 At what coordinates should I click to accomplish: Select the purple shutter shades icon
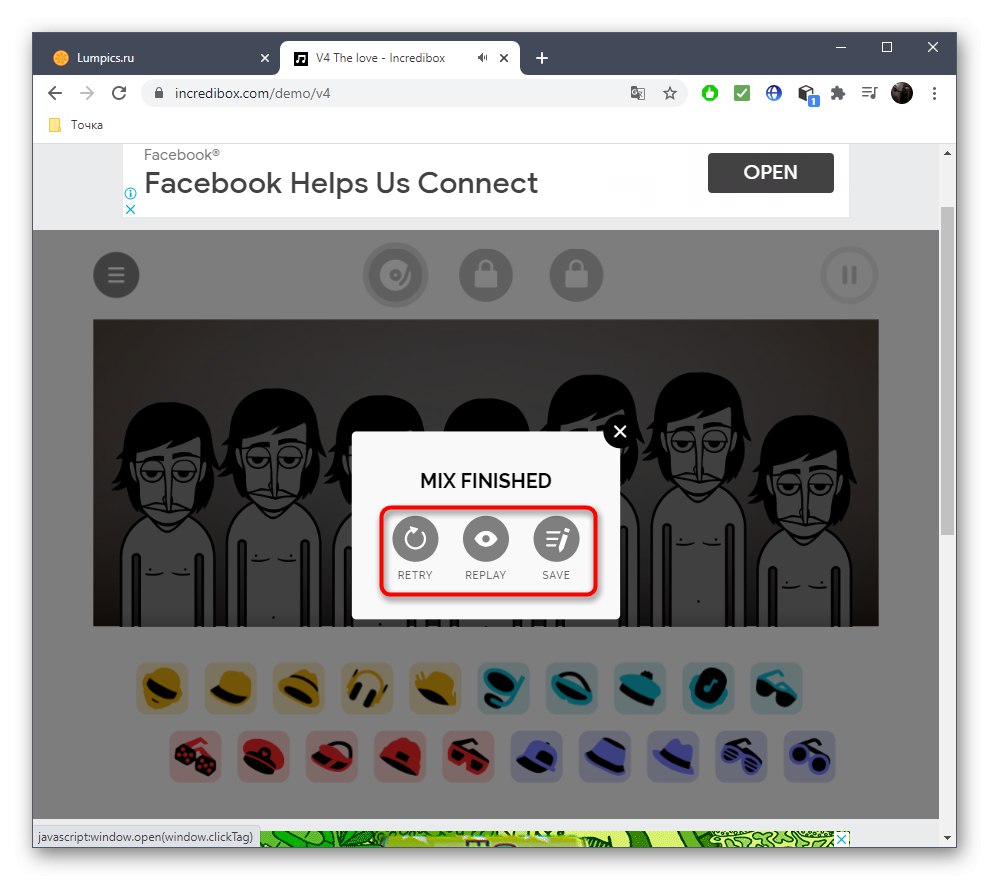click(741, 756)
